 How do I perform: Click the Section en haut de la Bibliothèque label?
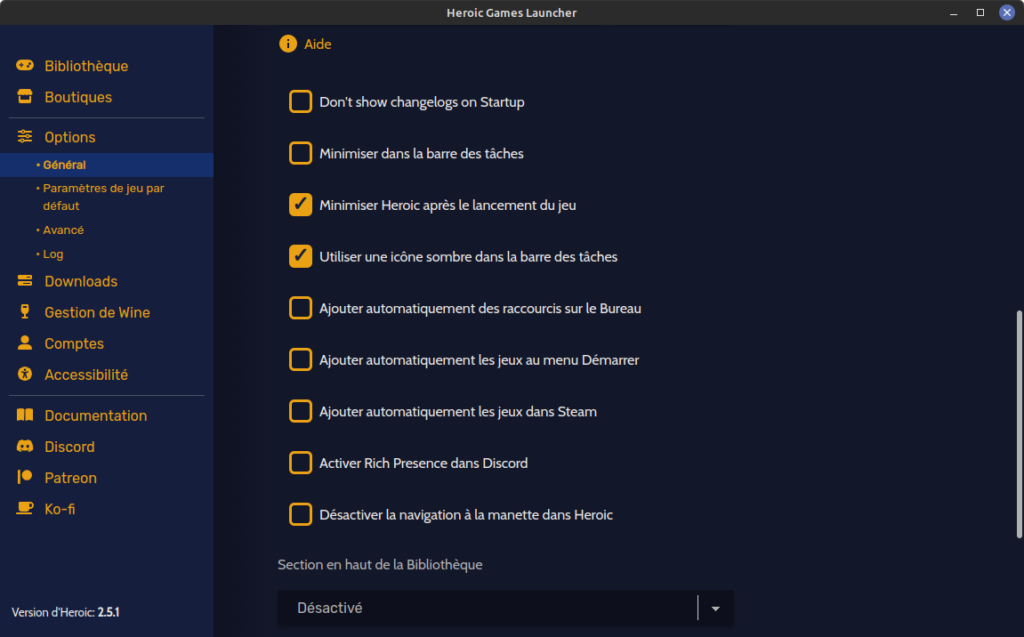(380, 564)
